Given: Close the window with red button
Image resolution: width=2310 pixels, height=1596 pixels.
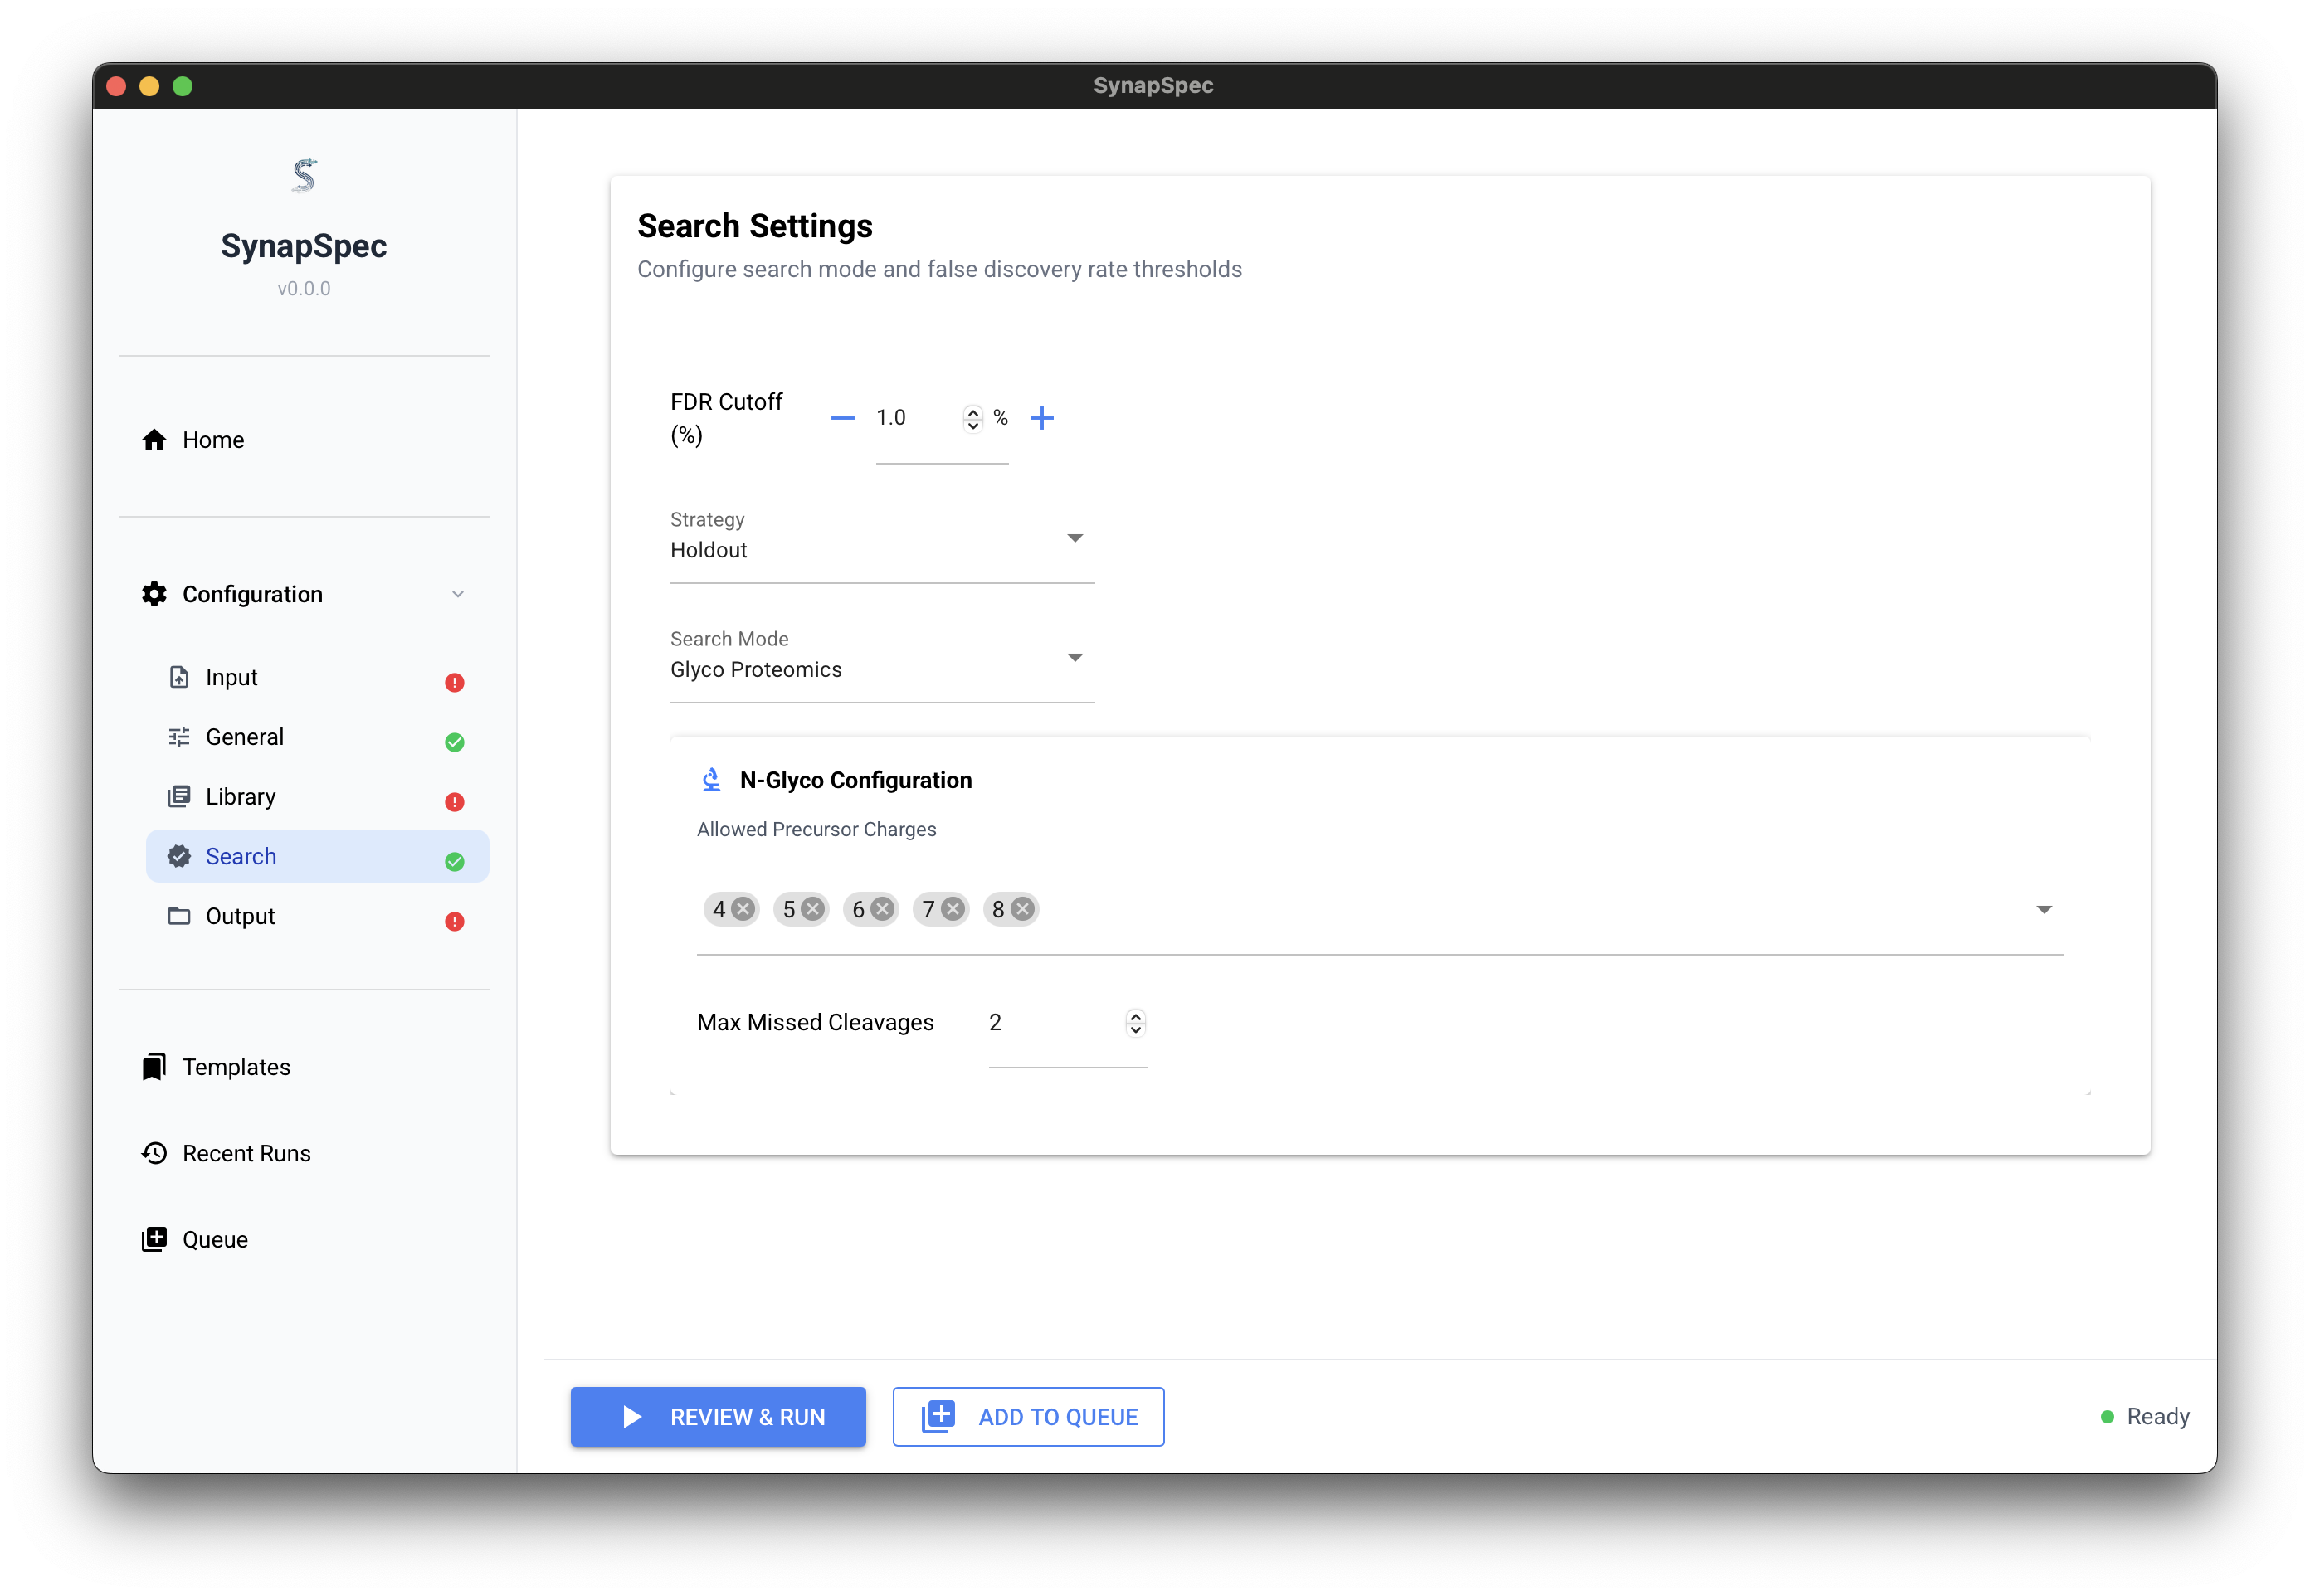Looking at the screenshot, I should coord(116,86).
